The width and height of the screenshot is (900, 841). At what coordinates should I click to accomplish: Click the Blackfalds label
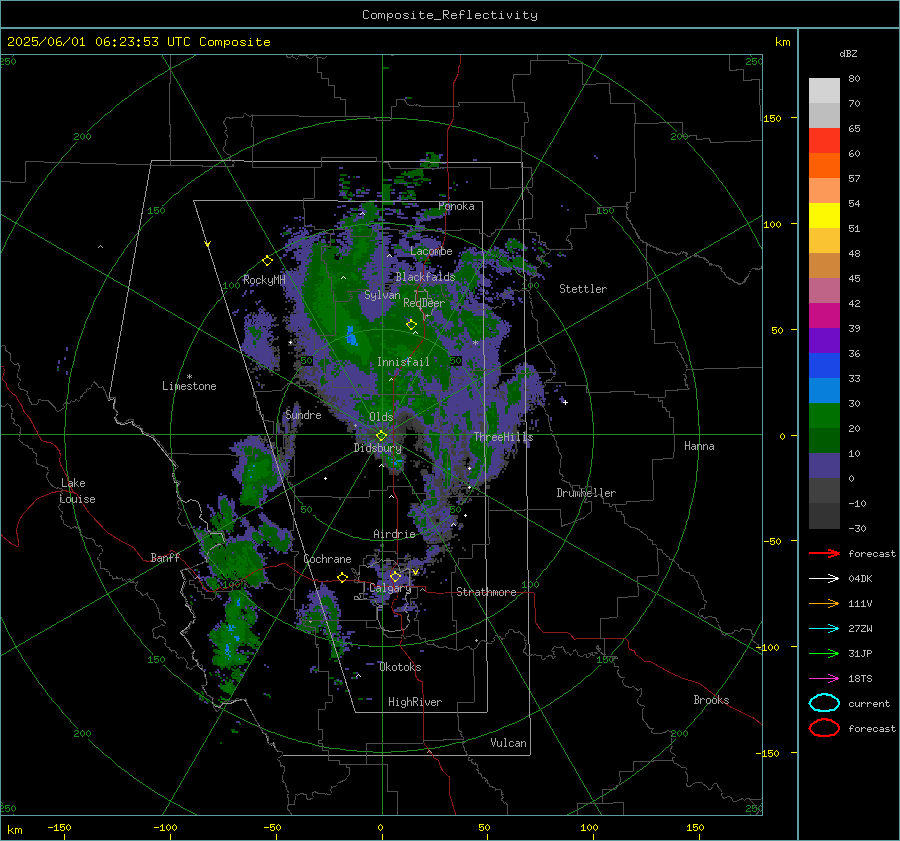(x=425, y=277)
